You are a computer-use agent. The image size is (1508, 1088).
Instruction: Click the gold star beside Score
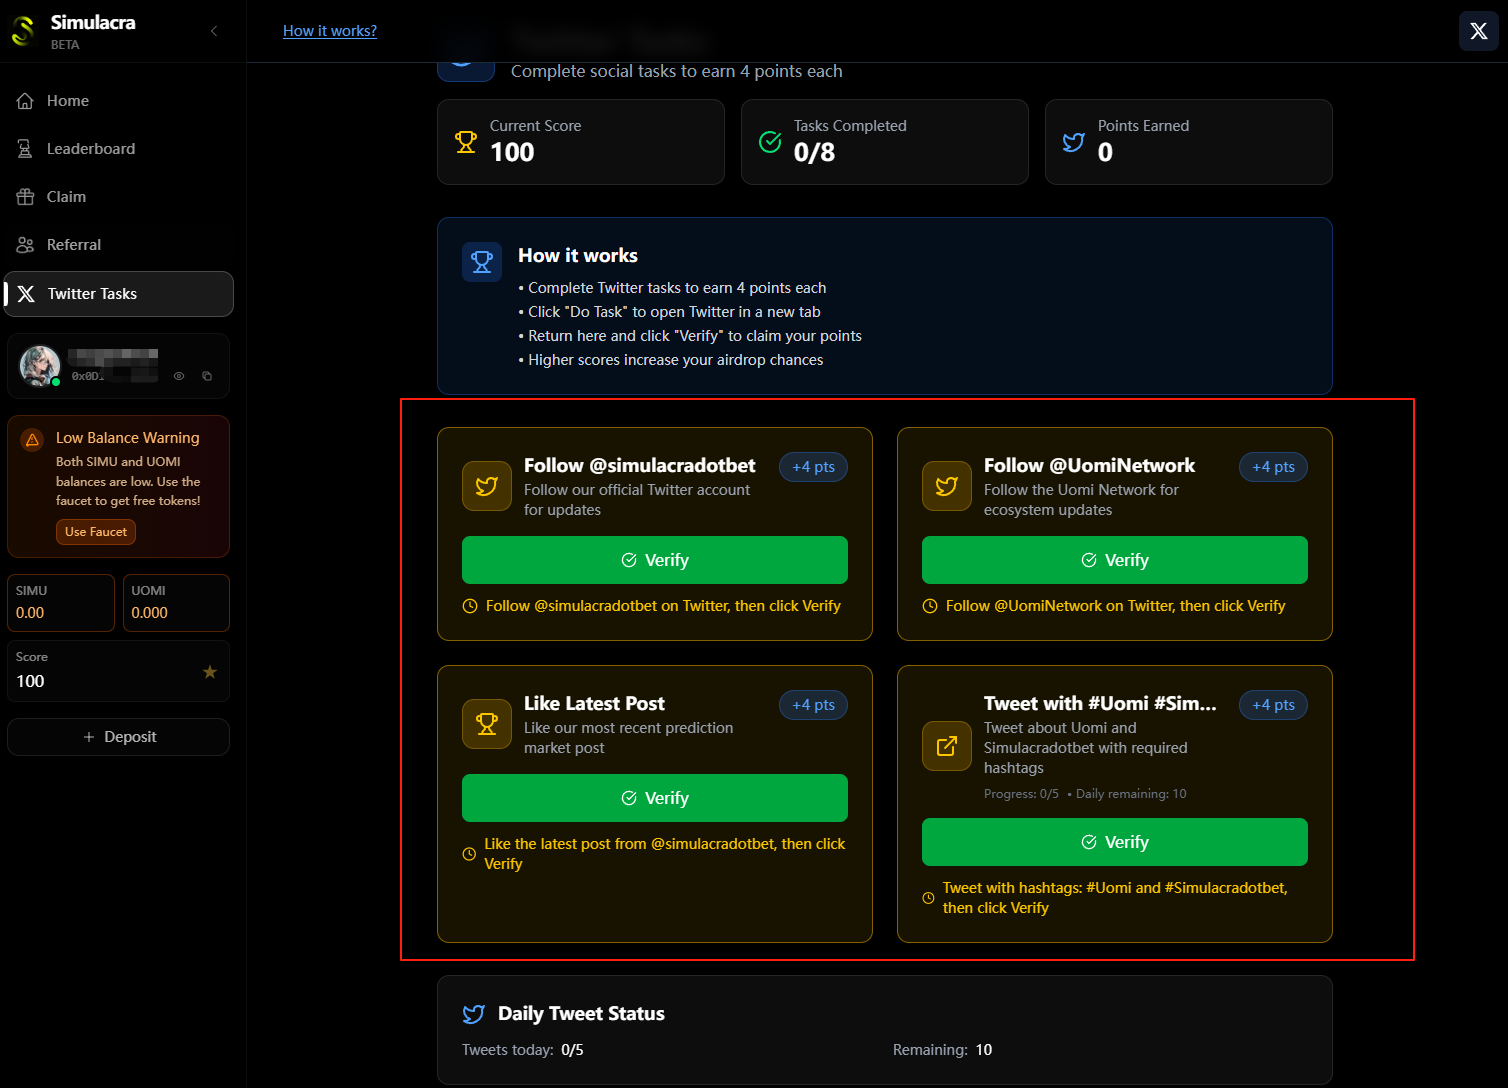click(210, 672)
